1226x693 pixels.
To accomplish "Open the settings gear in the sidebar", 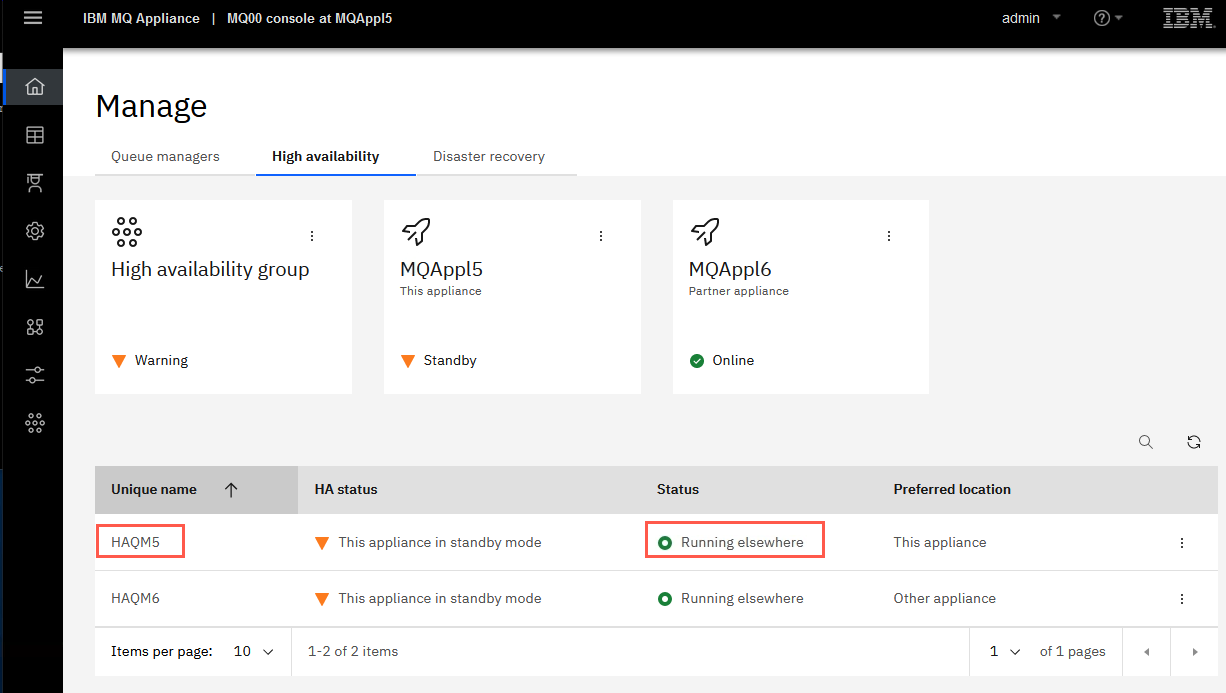I will (34, 231).
